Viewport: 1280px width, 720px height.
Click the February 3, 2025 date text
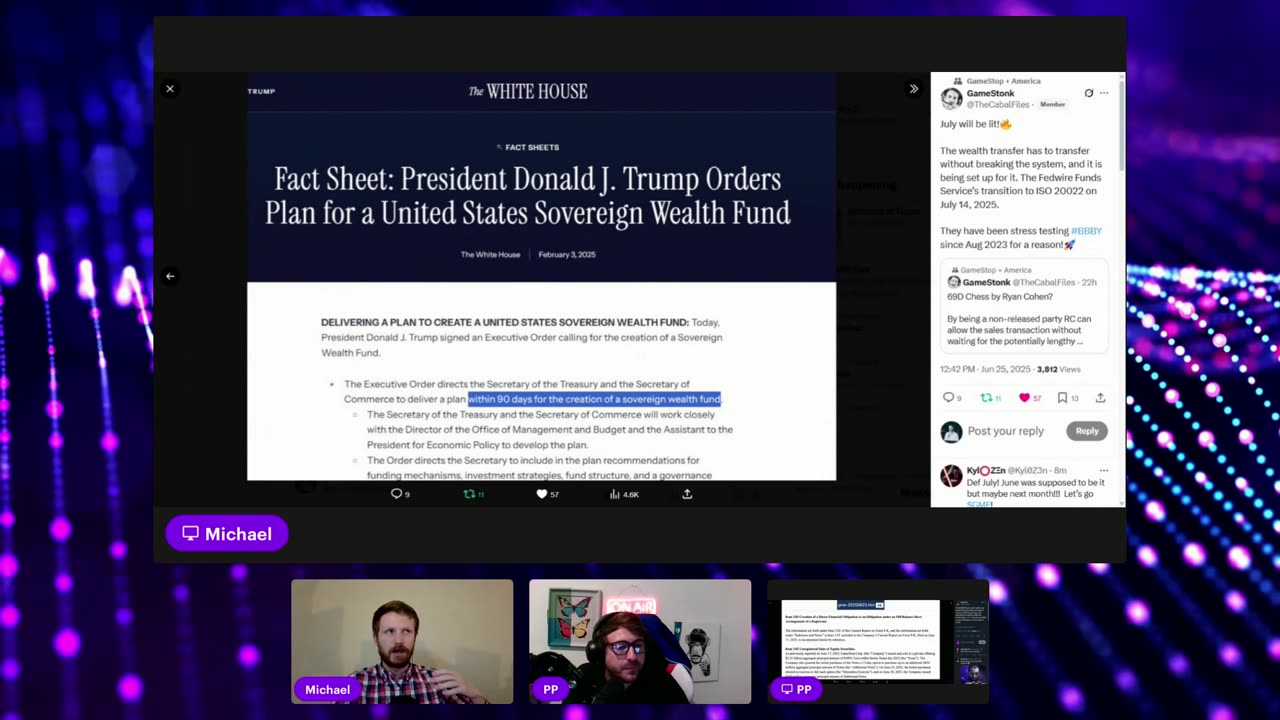coord(567,255)
